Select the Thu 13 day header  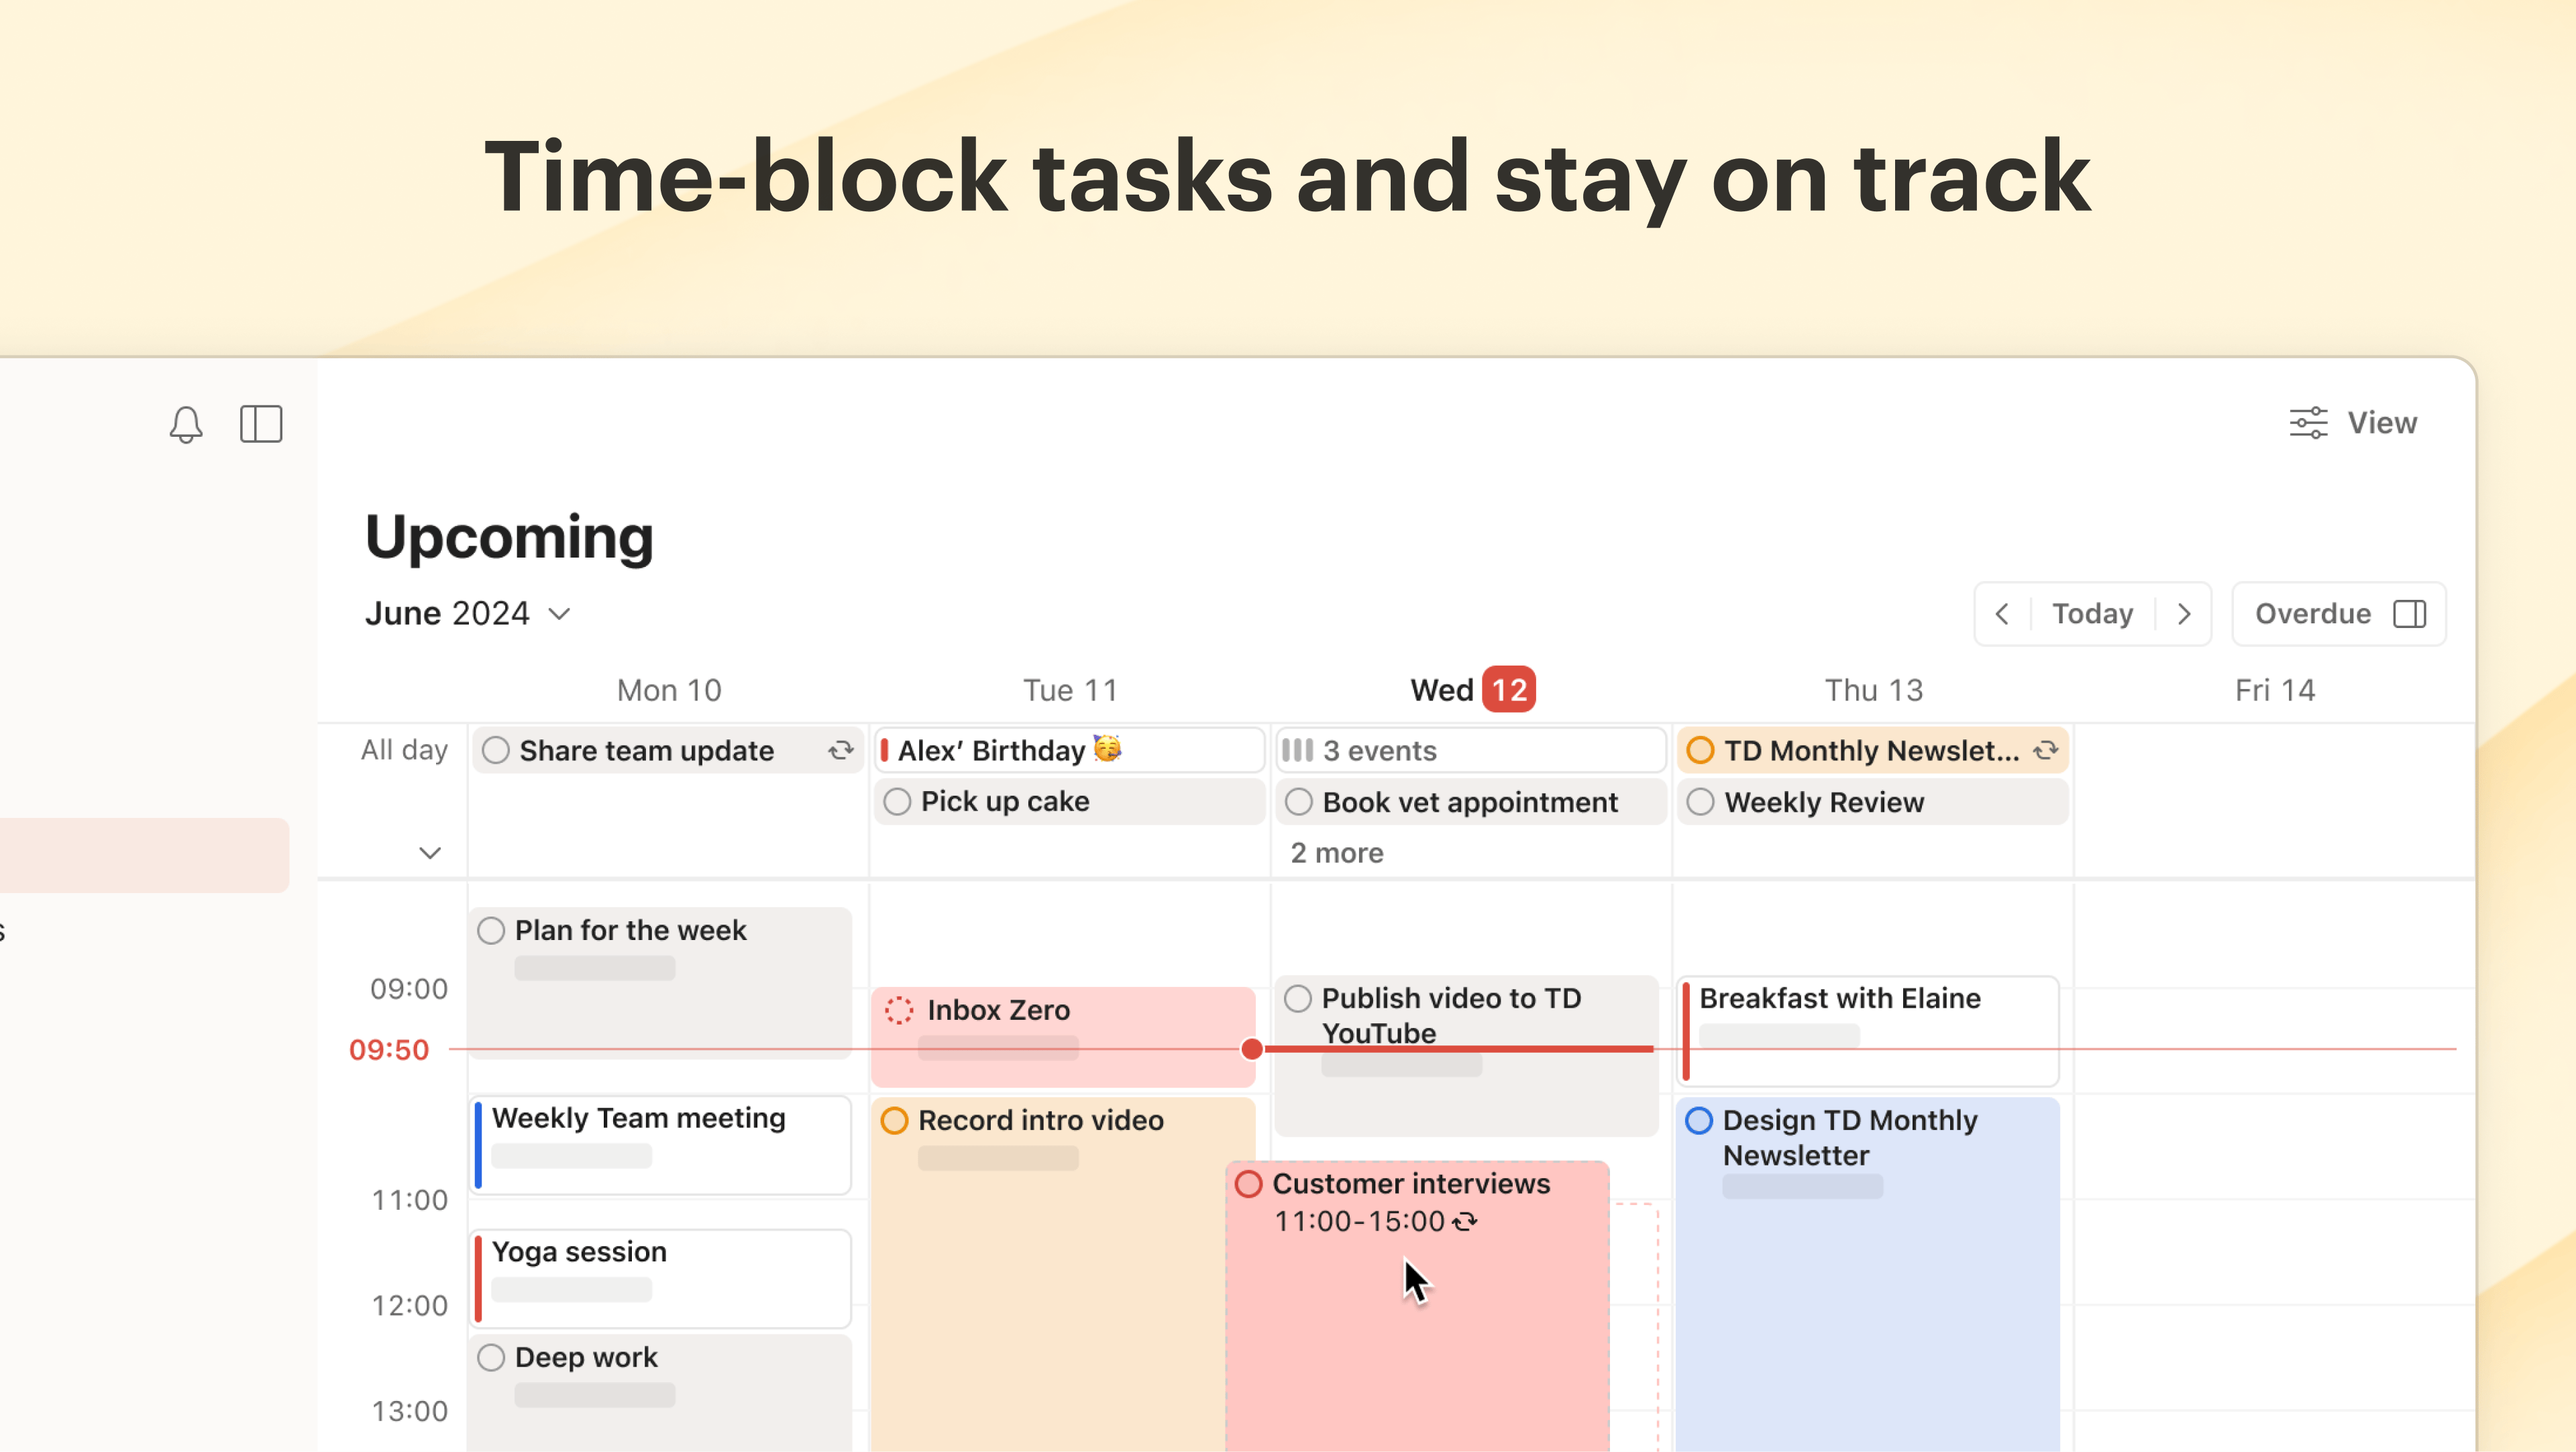tap(1874, 690)
